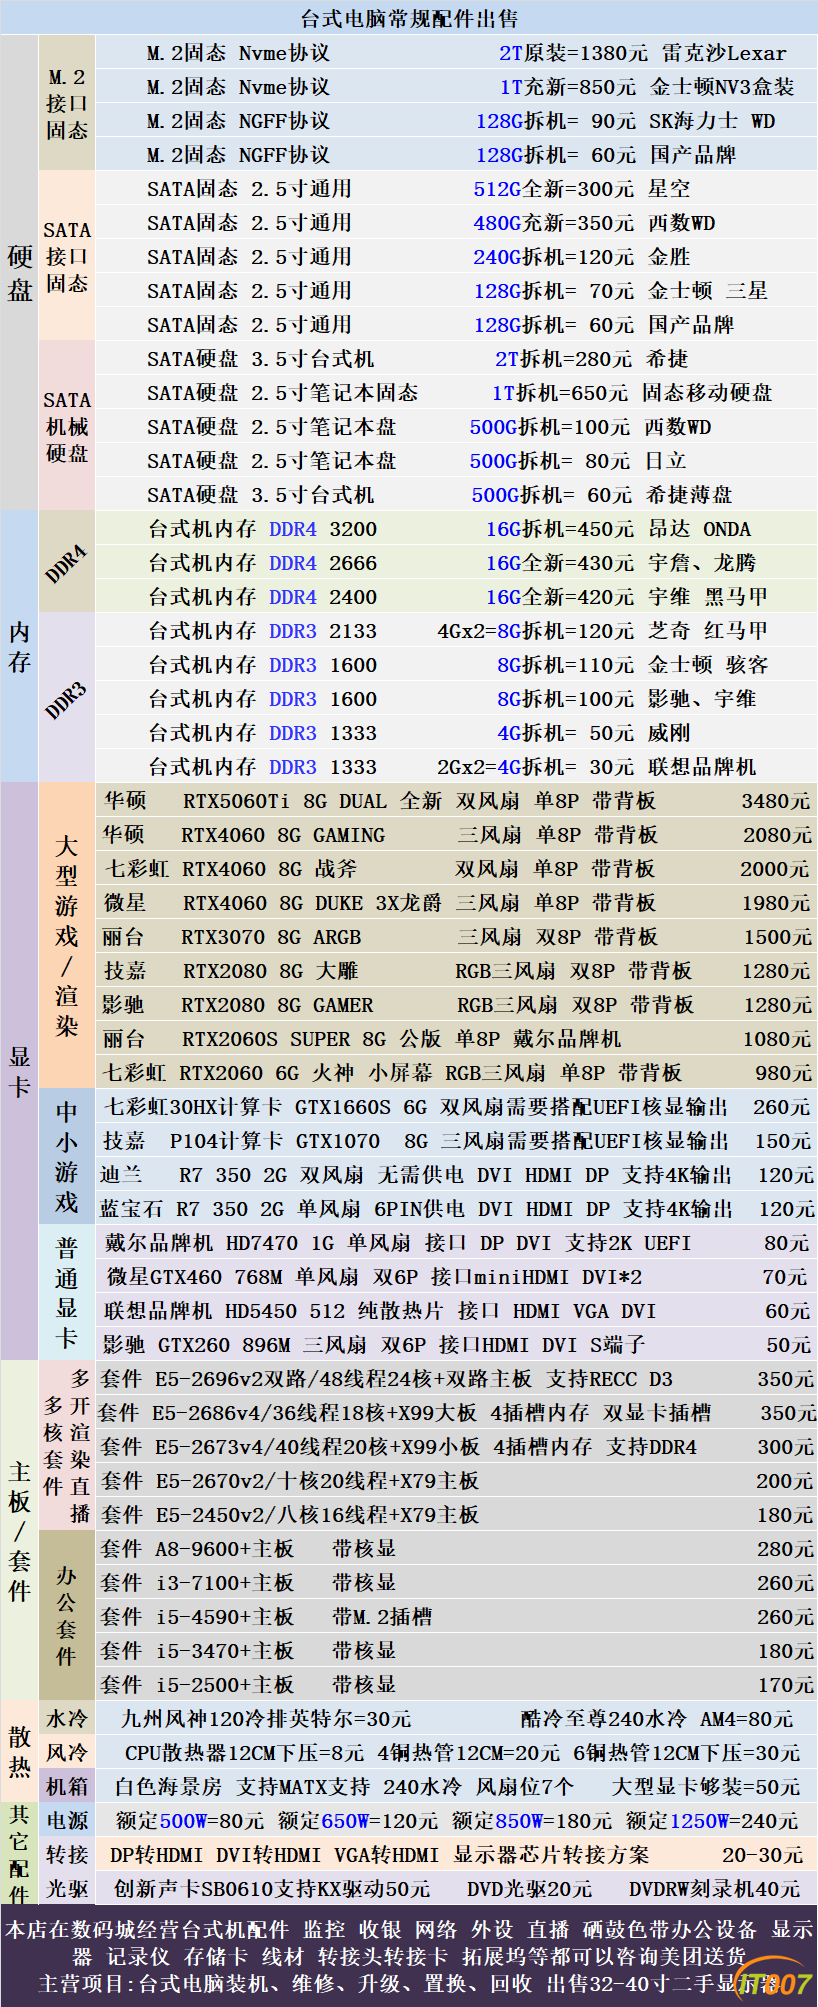Click the DDR4 3200 昂达ONDA row
This screenshot has width=818, height=2007.
pyautogui.click(x=456, y=529)
